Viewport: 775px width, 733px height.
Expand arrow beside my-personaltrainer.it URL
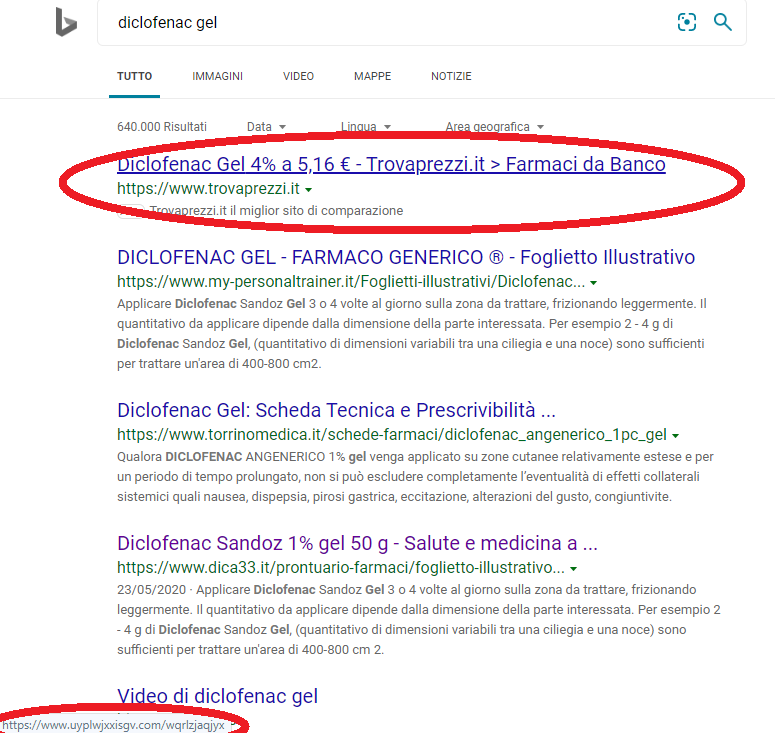tap(594, 283)
